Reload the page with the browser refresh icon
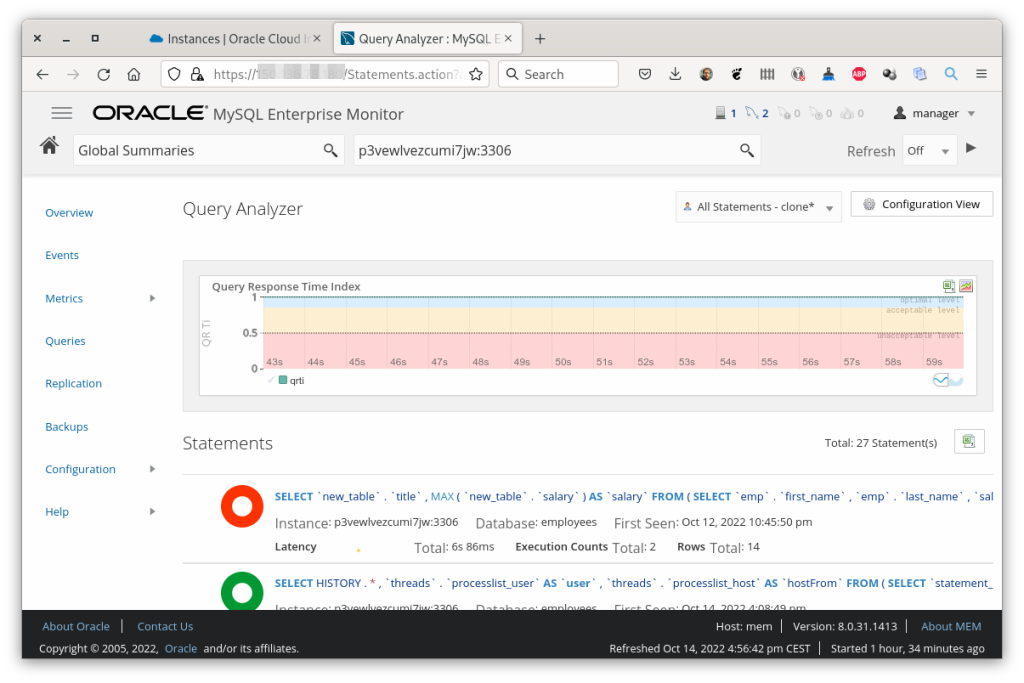The image size is (1024, 683). [103, 74]
